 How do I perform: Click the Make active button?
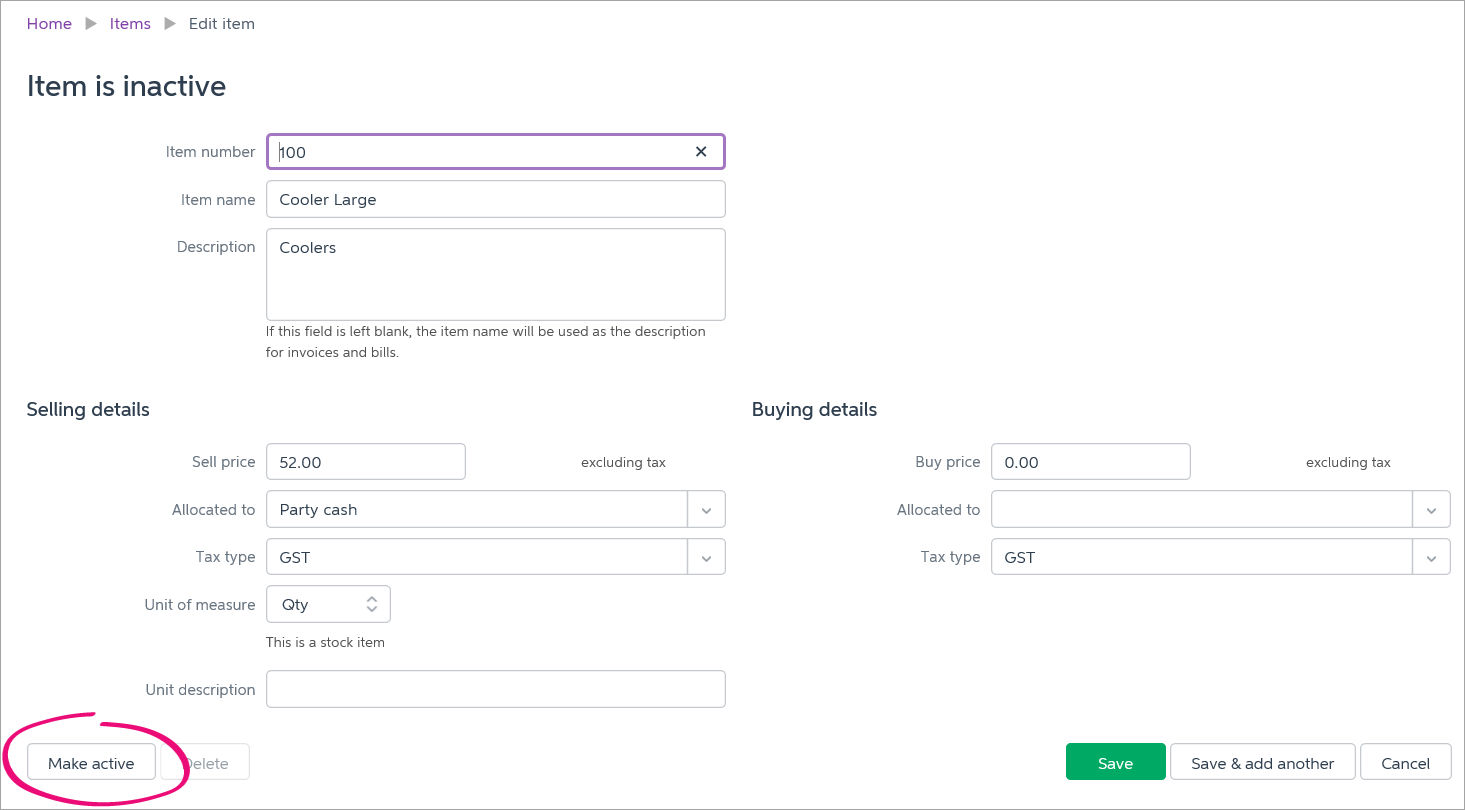91,763
